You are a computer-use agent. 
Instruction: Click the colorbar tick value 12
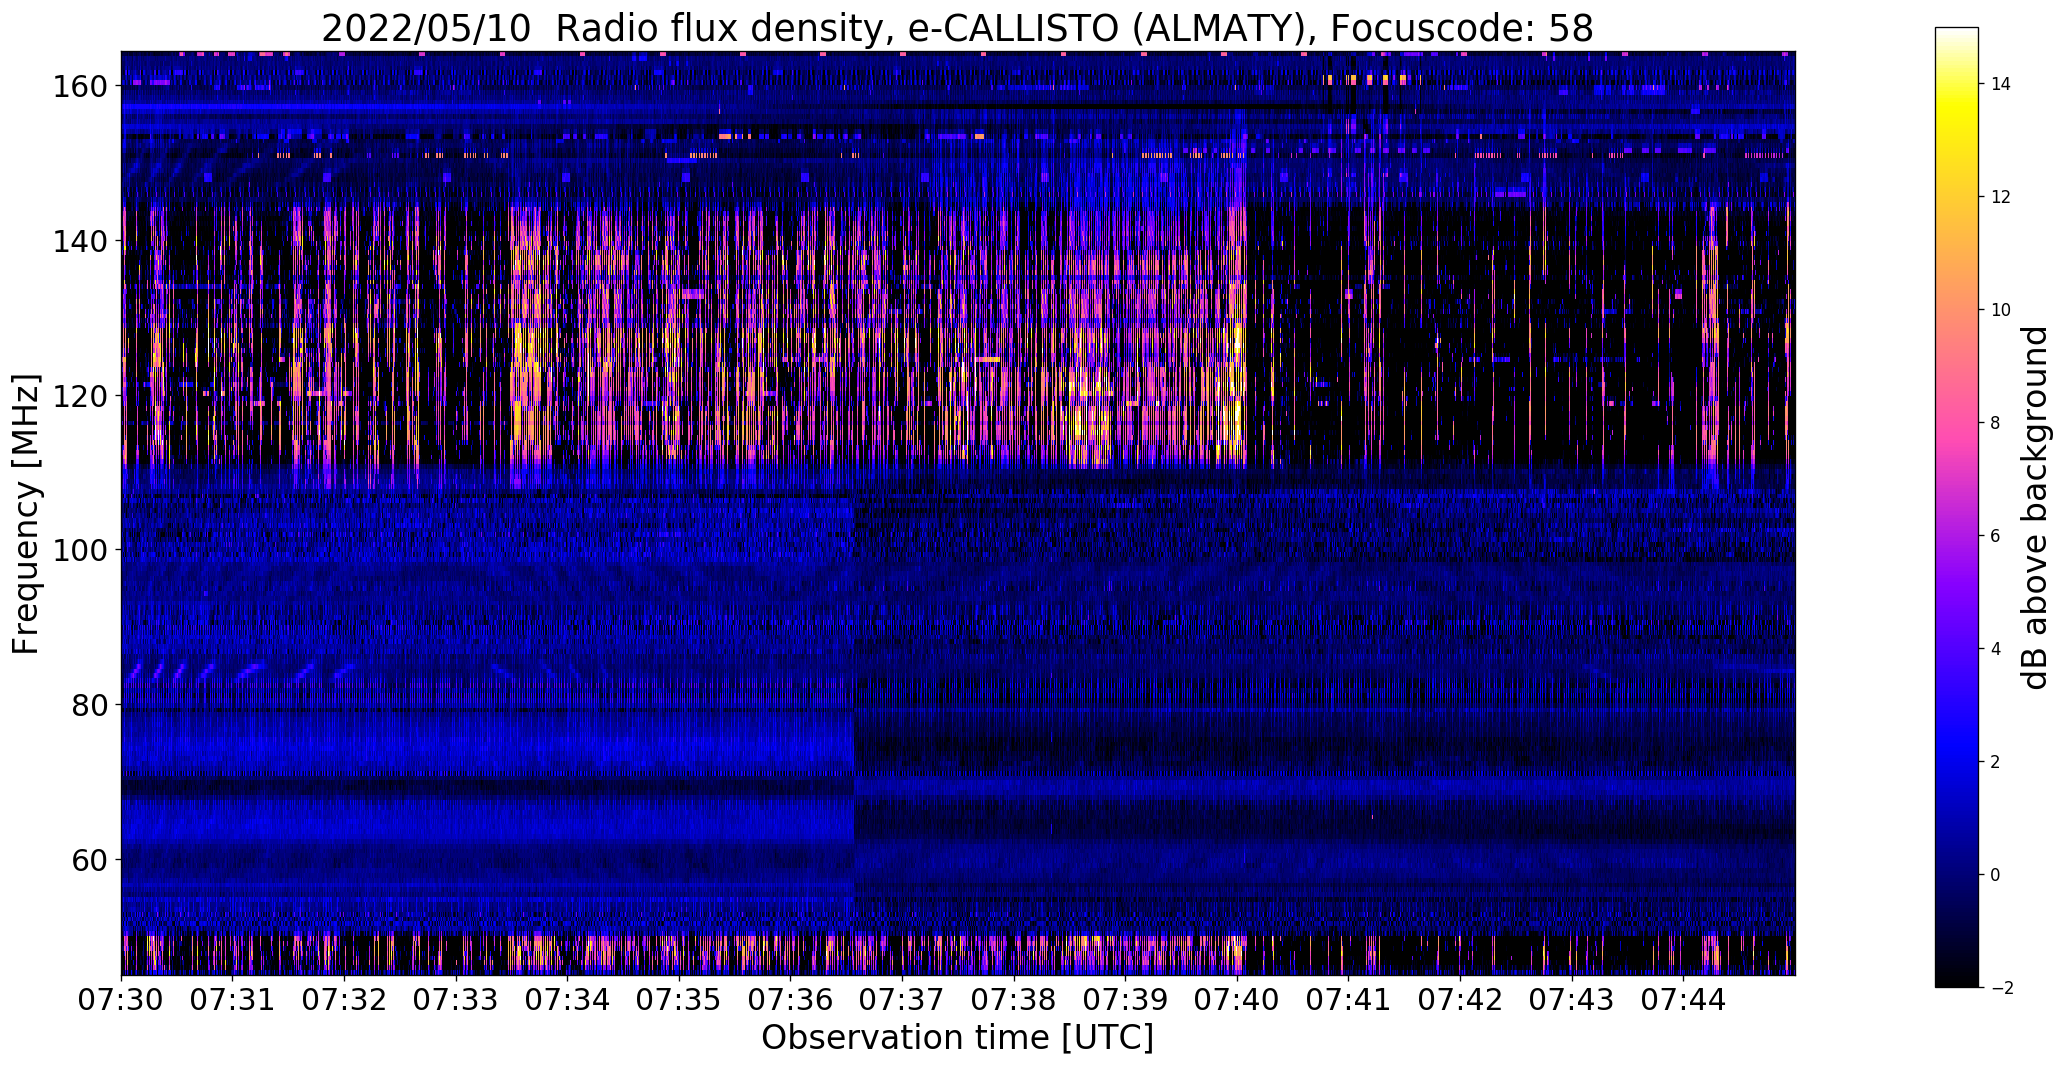coord(2001,197)
